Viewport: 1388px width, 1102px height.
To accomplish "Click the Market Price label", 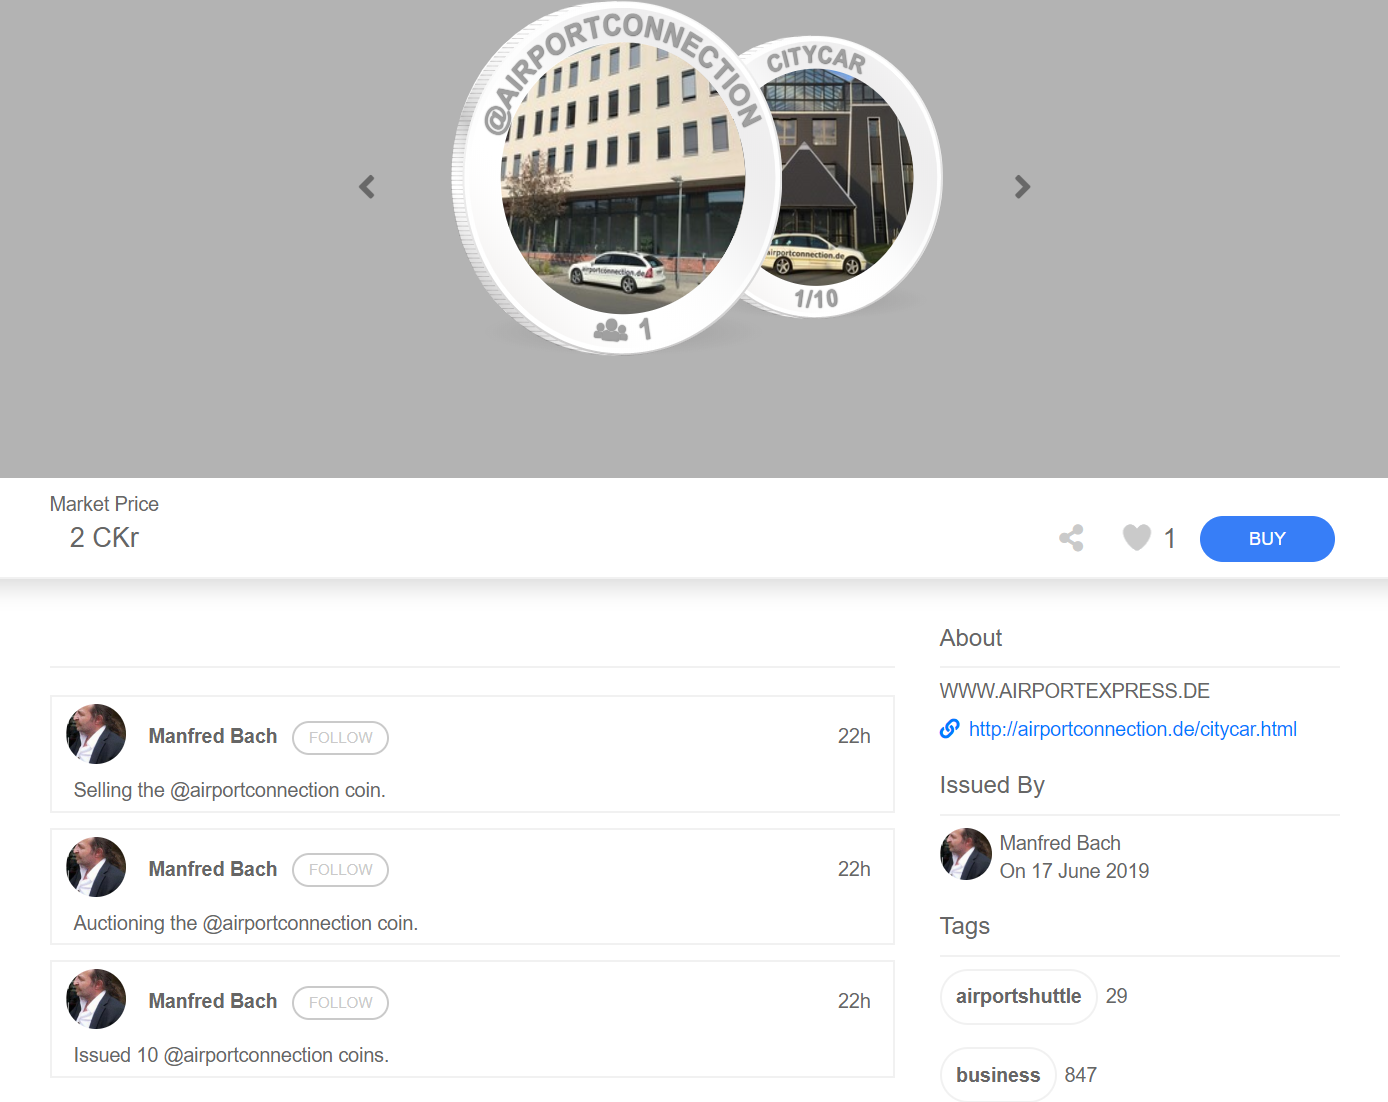I will point(104,504).
